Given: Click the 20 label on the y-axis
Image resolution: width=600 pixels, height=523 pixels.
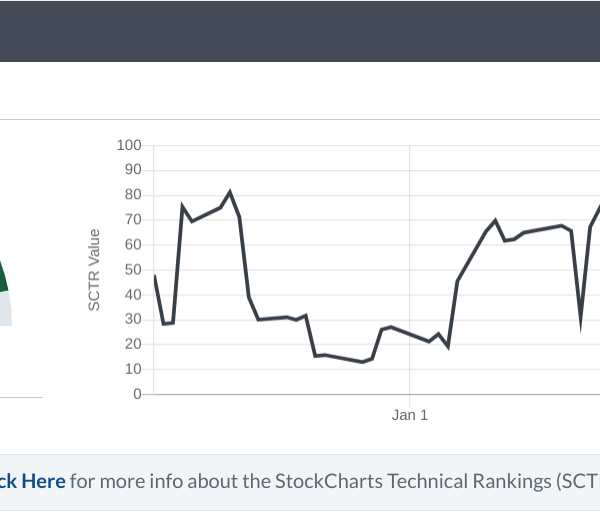Looking at the screenshot, I should pyautogui.click(x=133, y=344).
